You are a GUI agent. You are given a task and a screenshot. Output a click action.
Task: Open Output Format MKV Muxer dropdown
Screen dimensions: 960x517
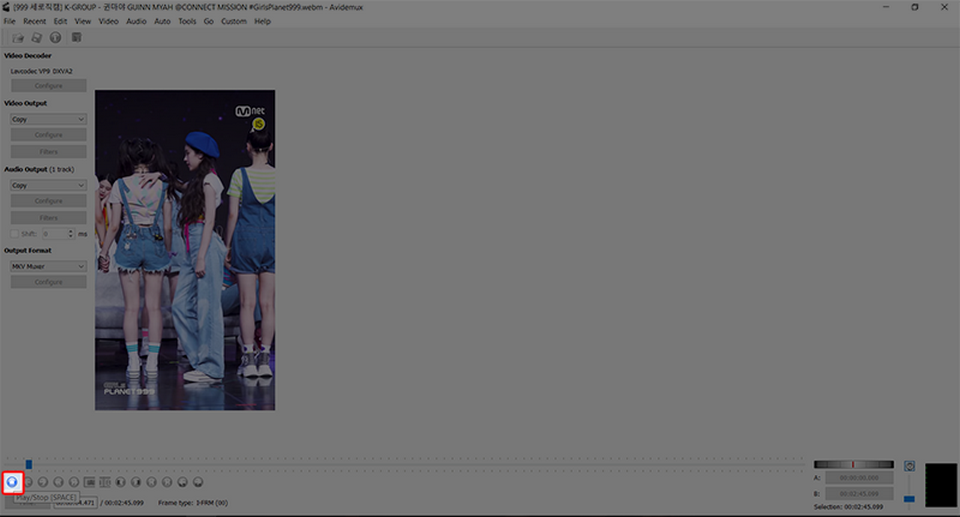click(x=48, y=266)
